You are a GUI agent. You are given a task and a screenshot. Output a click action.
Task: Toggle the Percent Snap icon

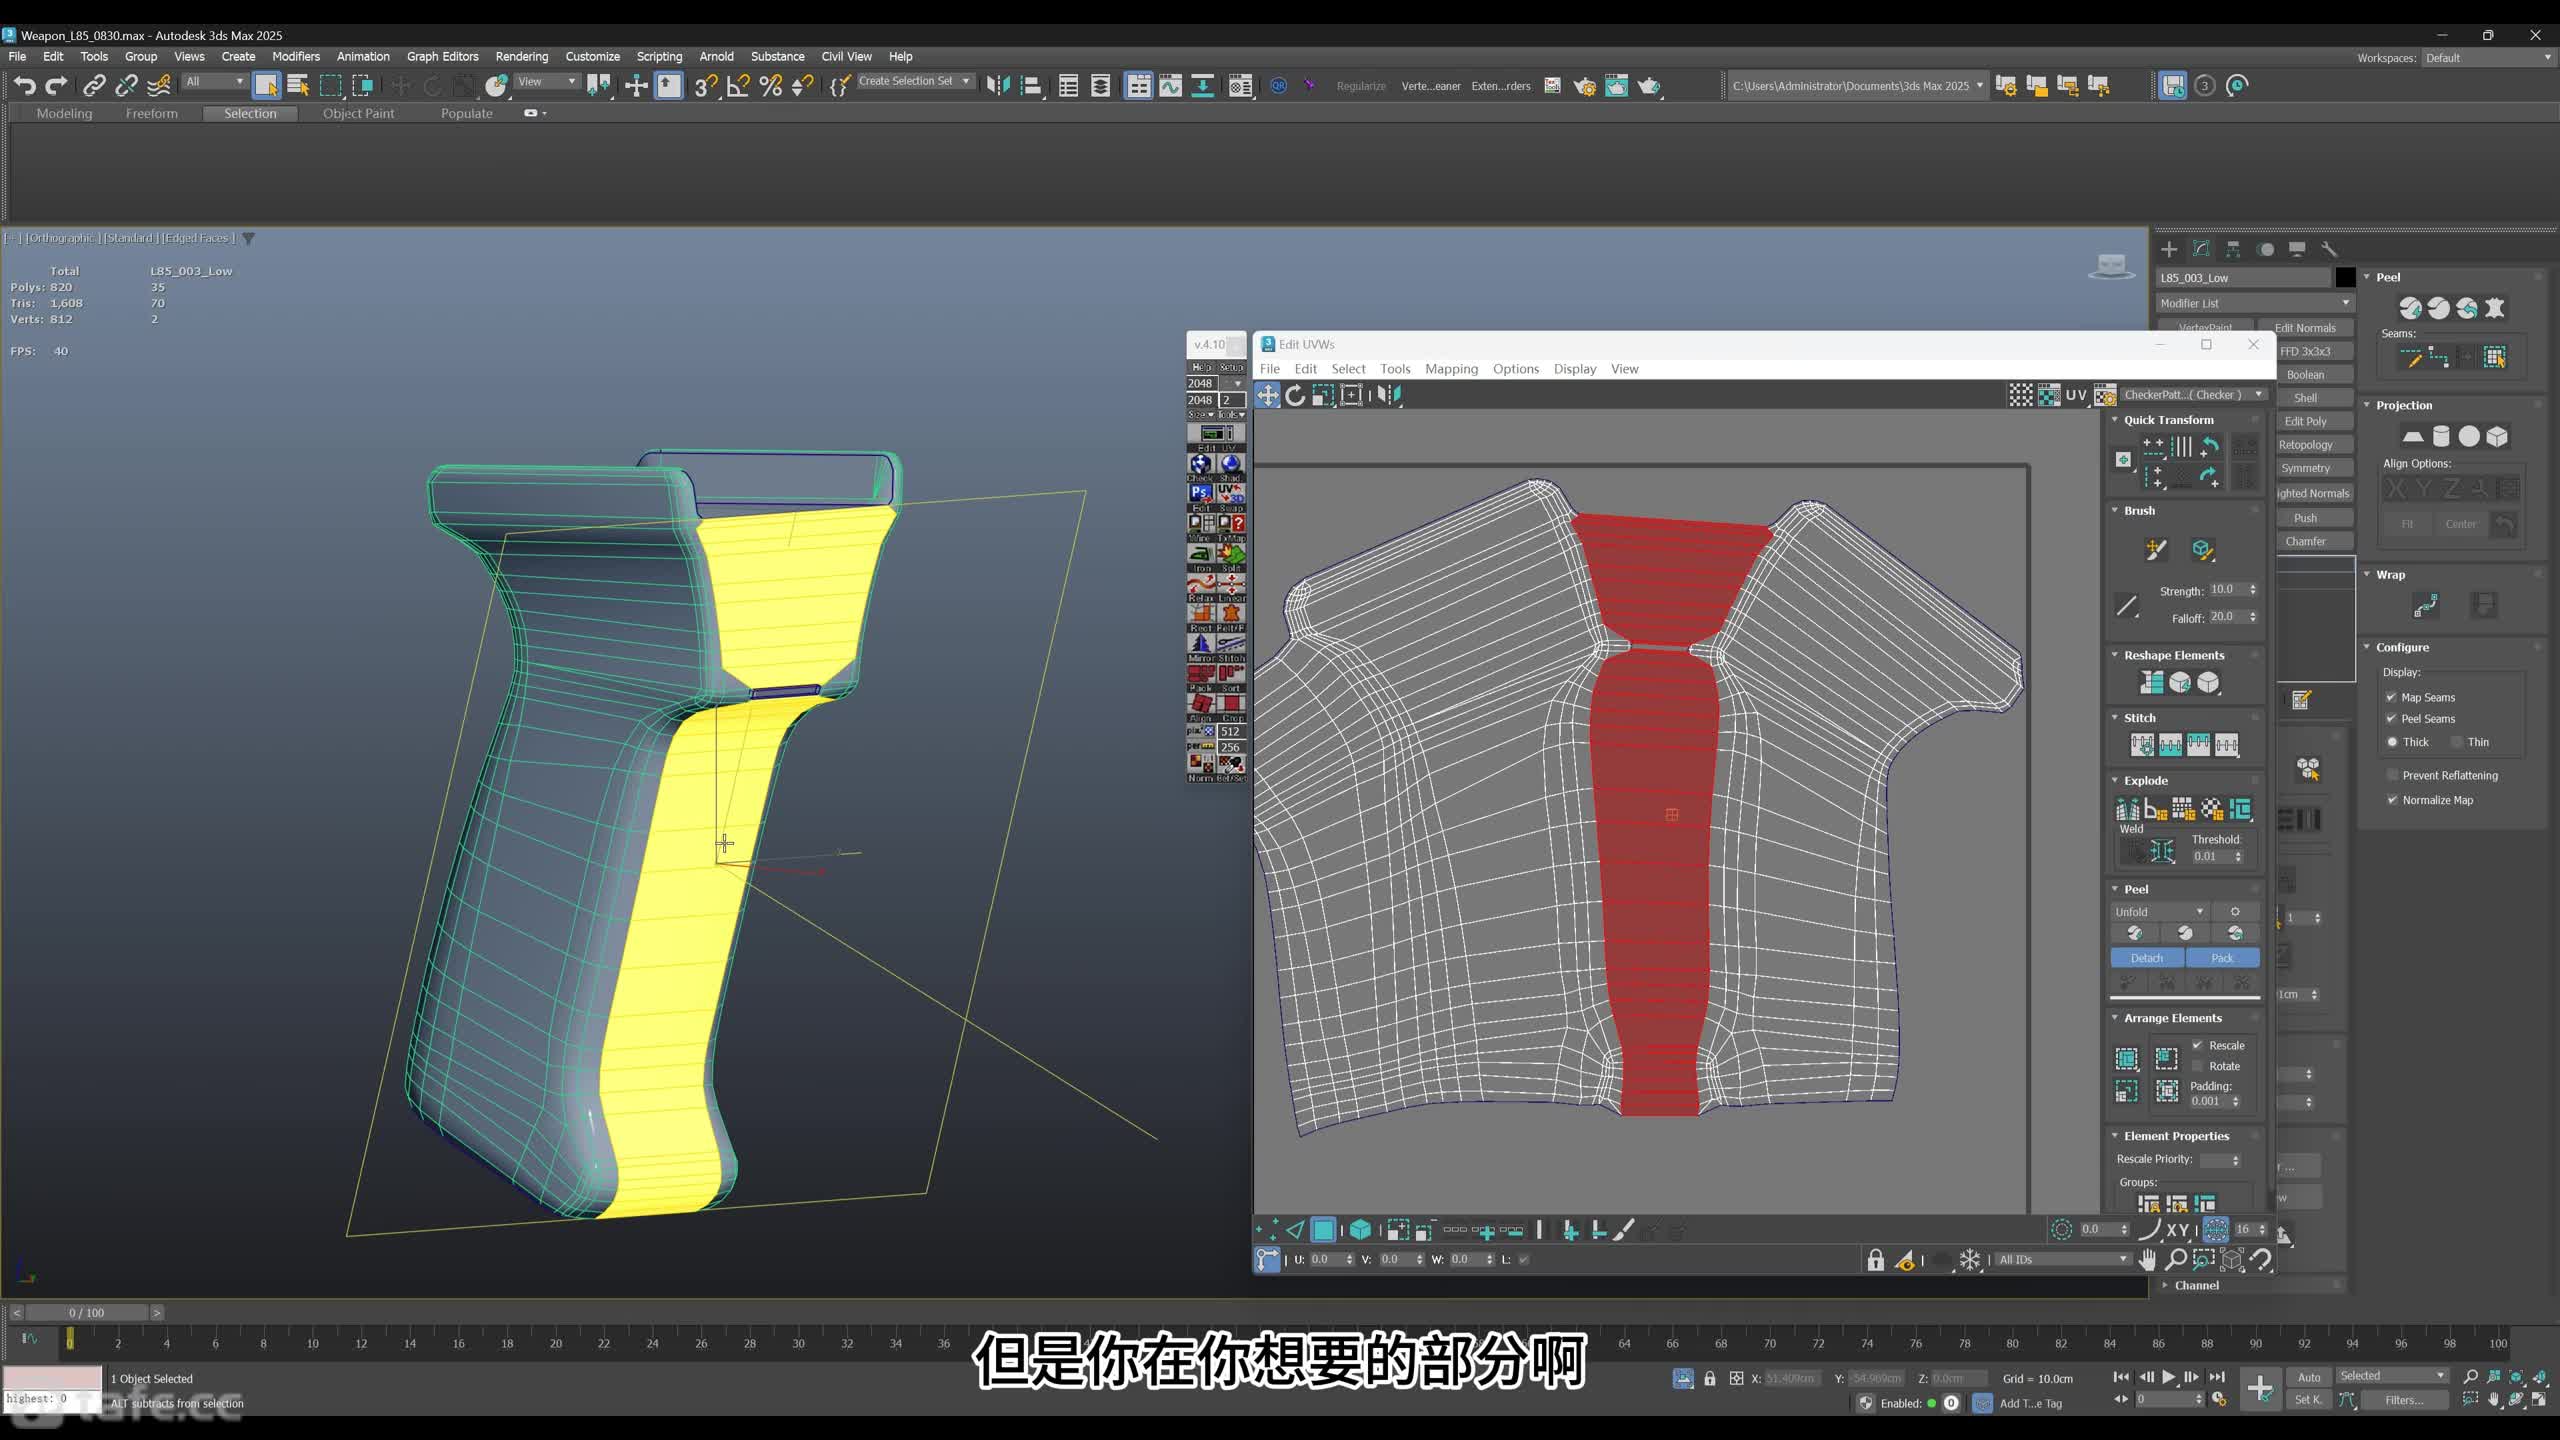point(770,86)
